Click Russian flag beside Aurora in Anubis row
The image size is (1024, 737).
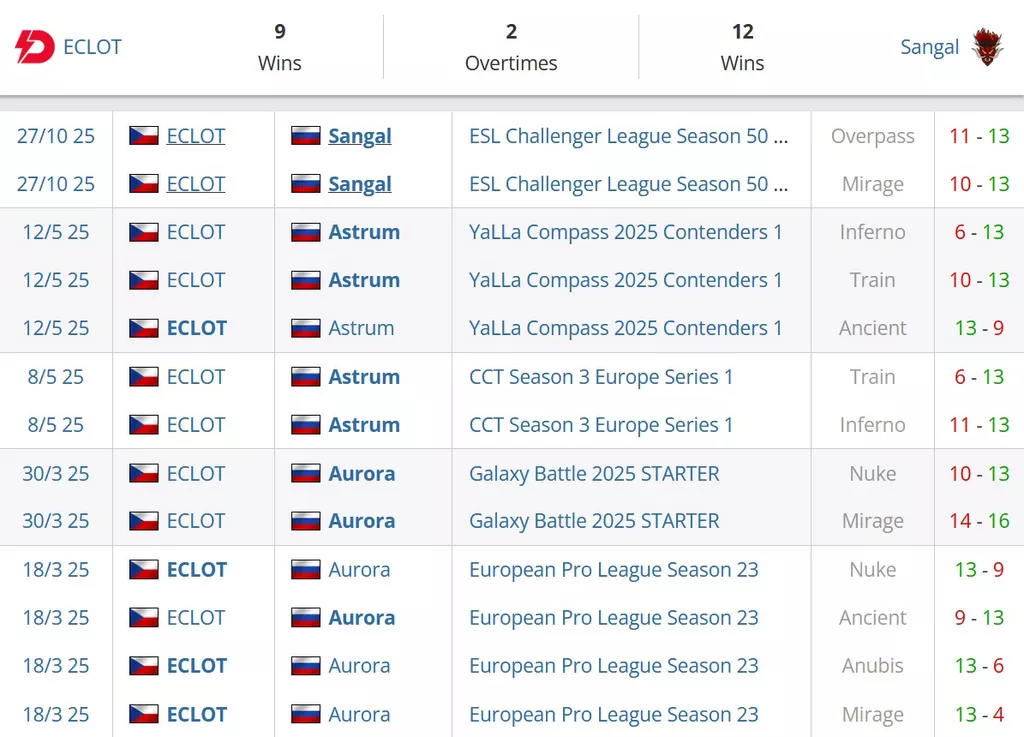click(x=305, y=666)
